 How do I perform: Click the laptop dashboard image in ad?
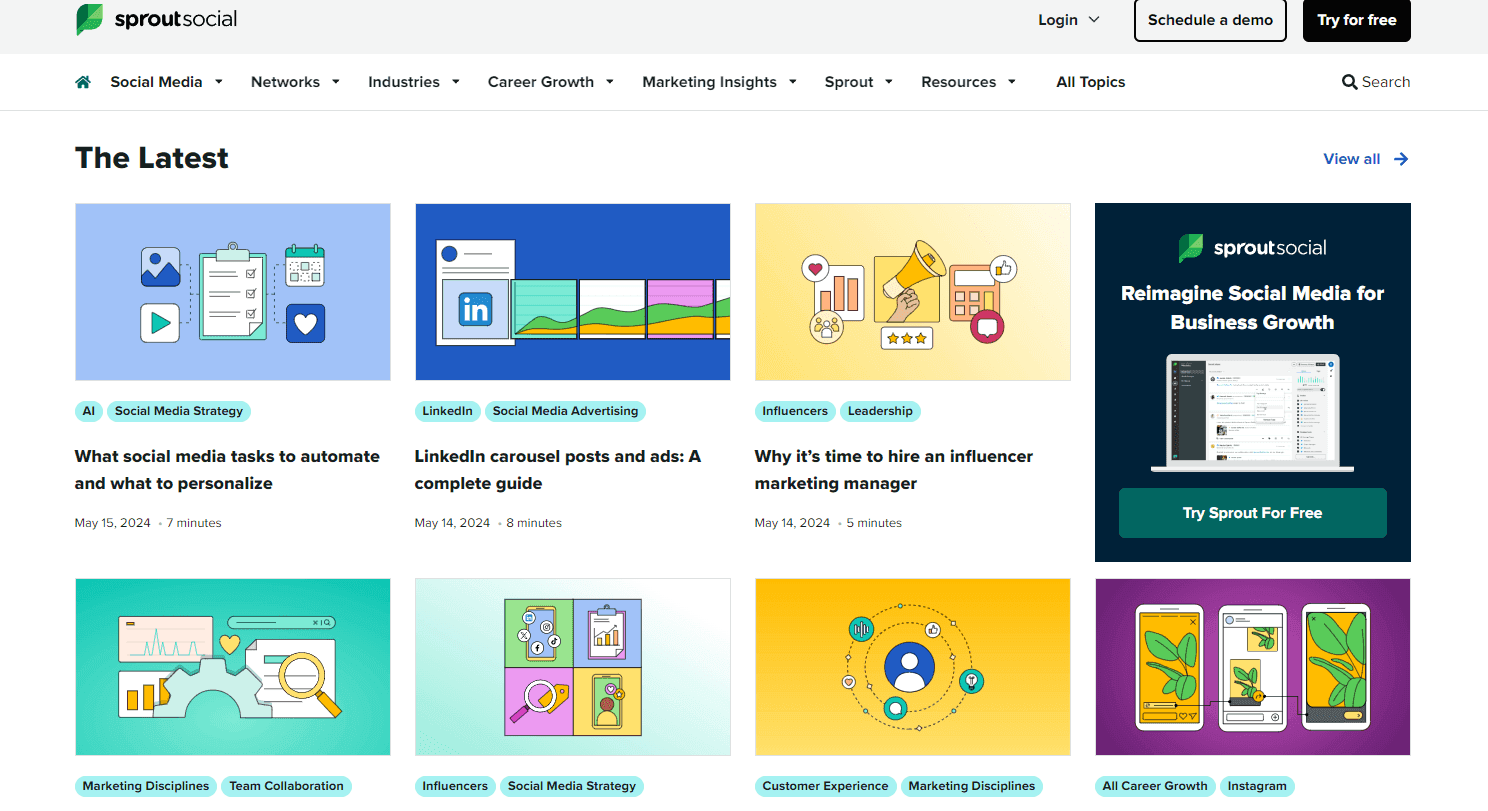tap(1253, 412)
